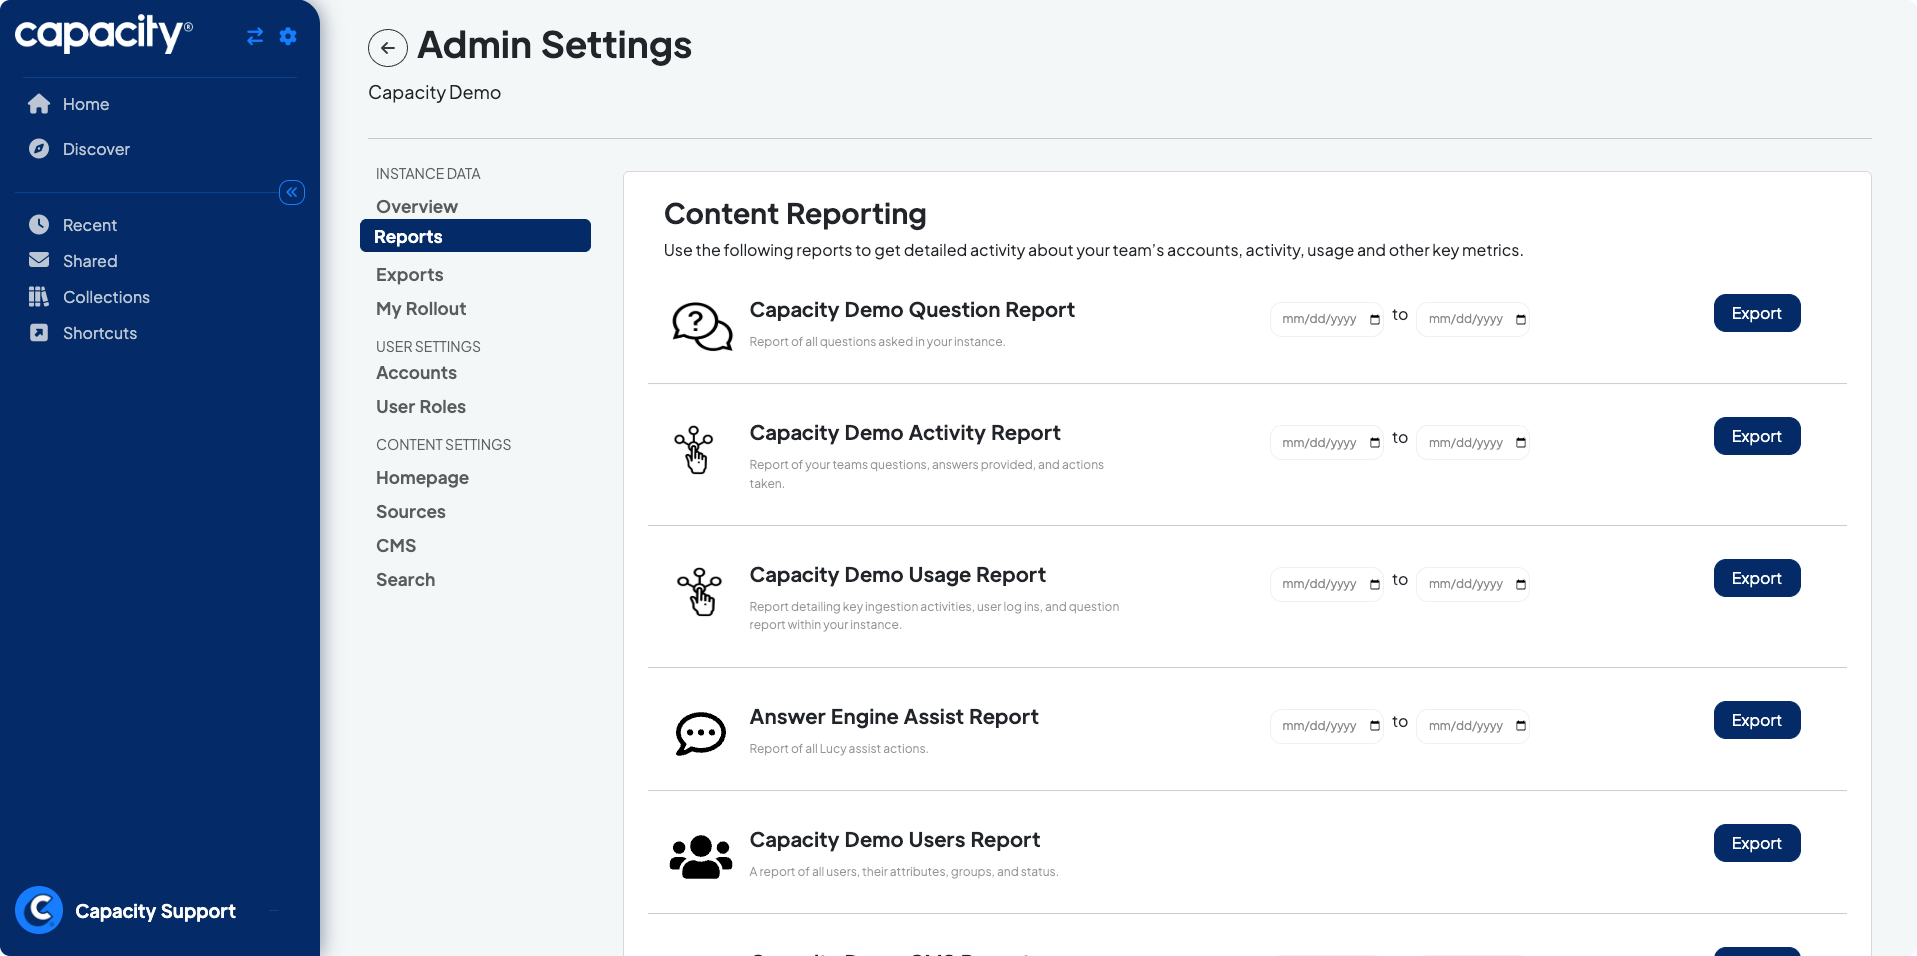
Task: Open Shortcuts in the left sidebar
Action: click(x=99, y=333)
